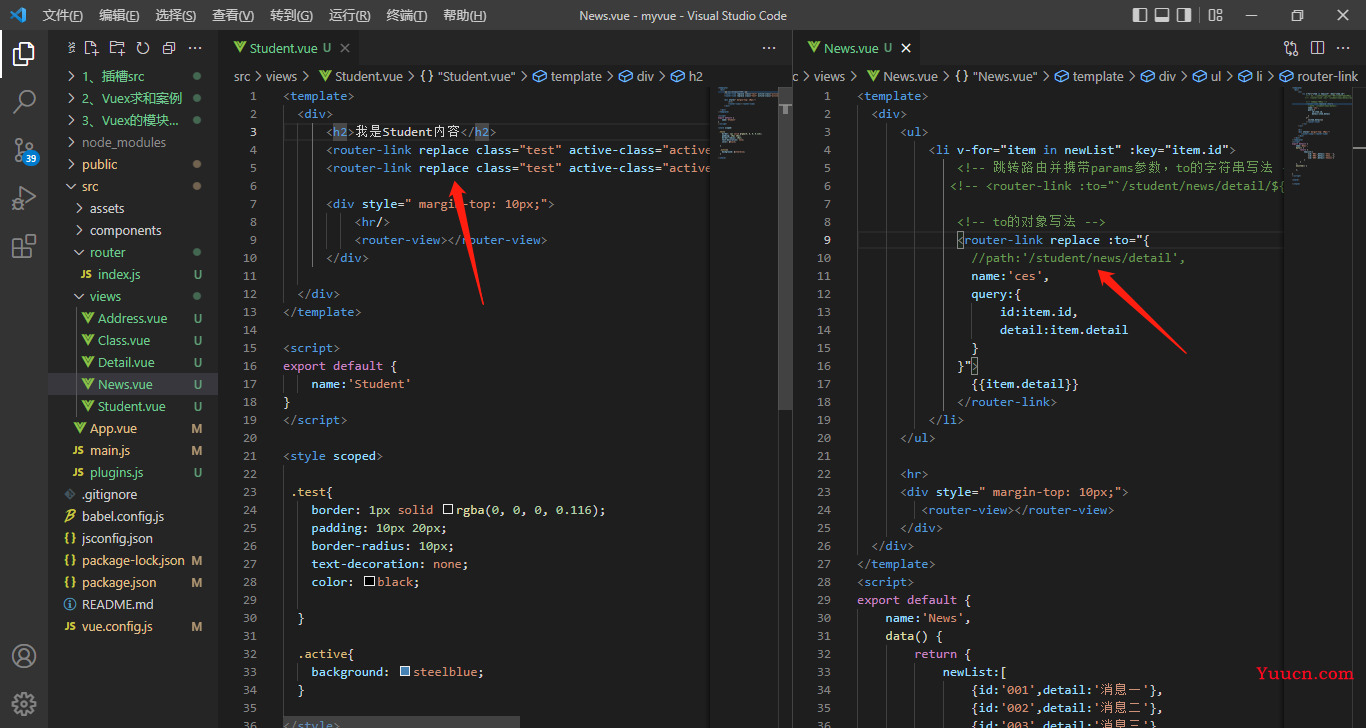Viewport: 1366px width, 728px height.
Task: Open more actions for Student.vue editor group
Action: tap(769, 48)
